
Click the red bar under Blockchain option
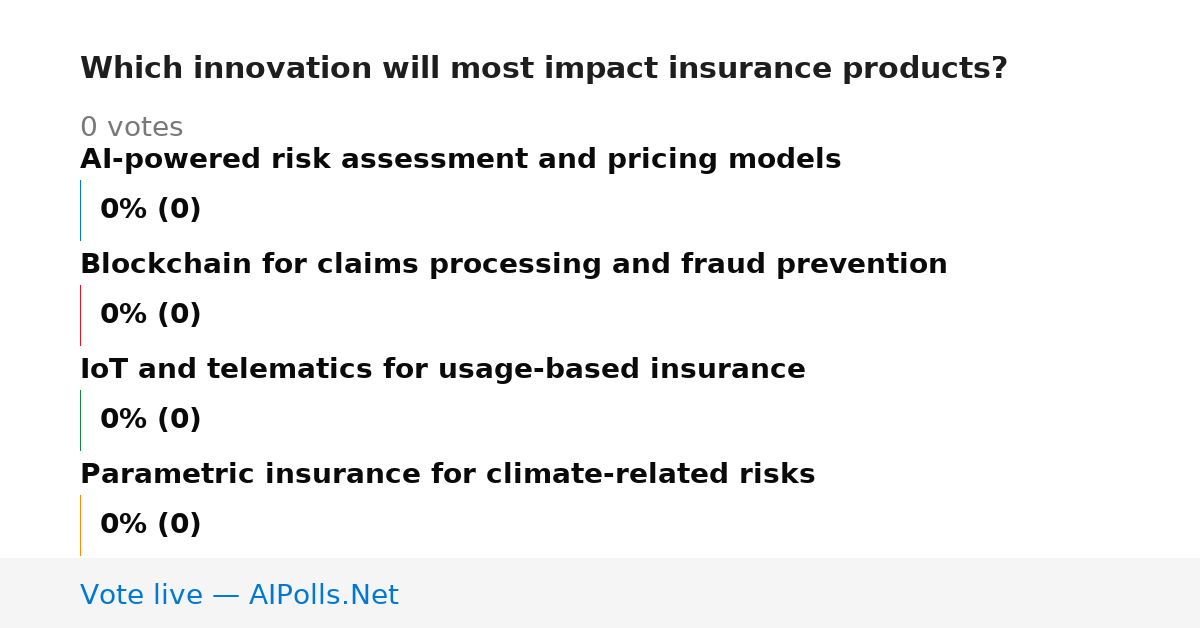tap(80, 315)
